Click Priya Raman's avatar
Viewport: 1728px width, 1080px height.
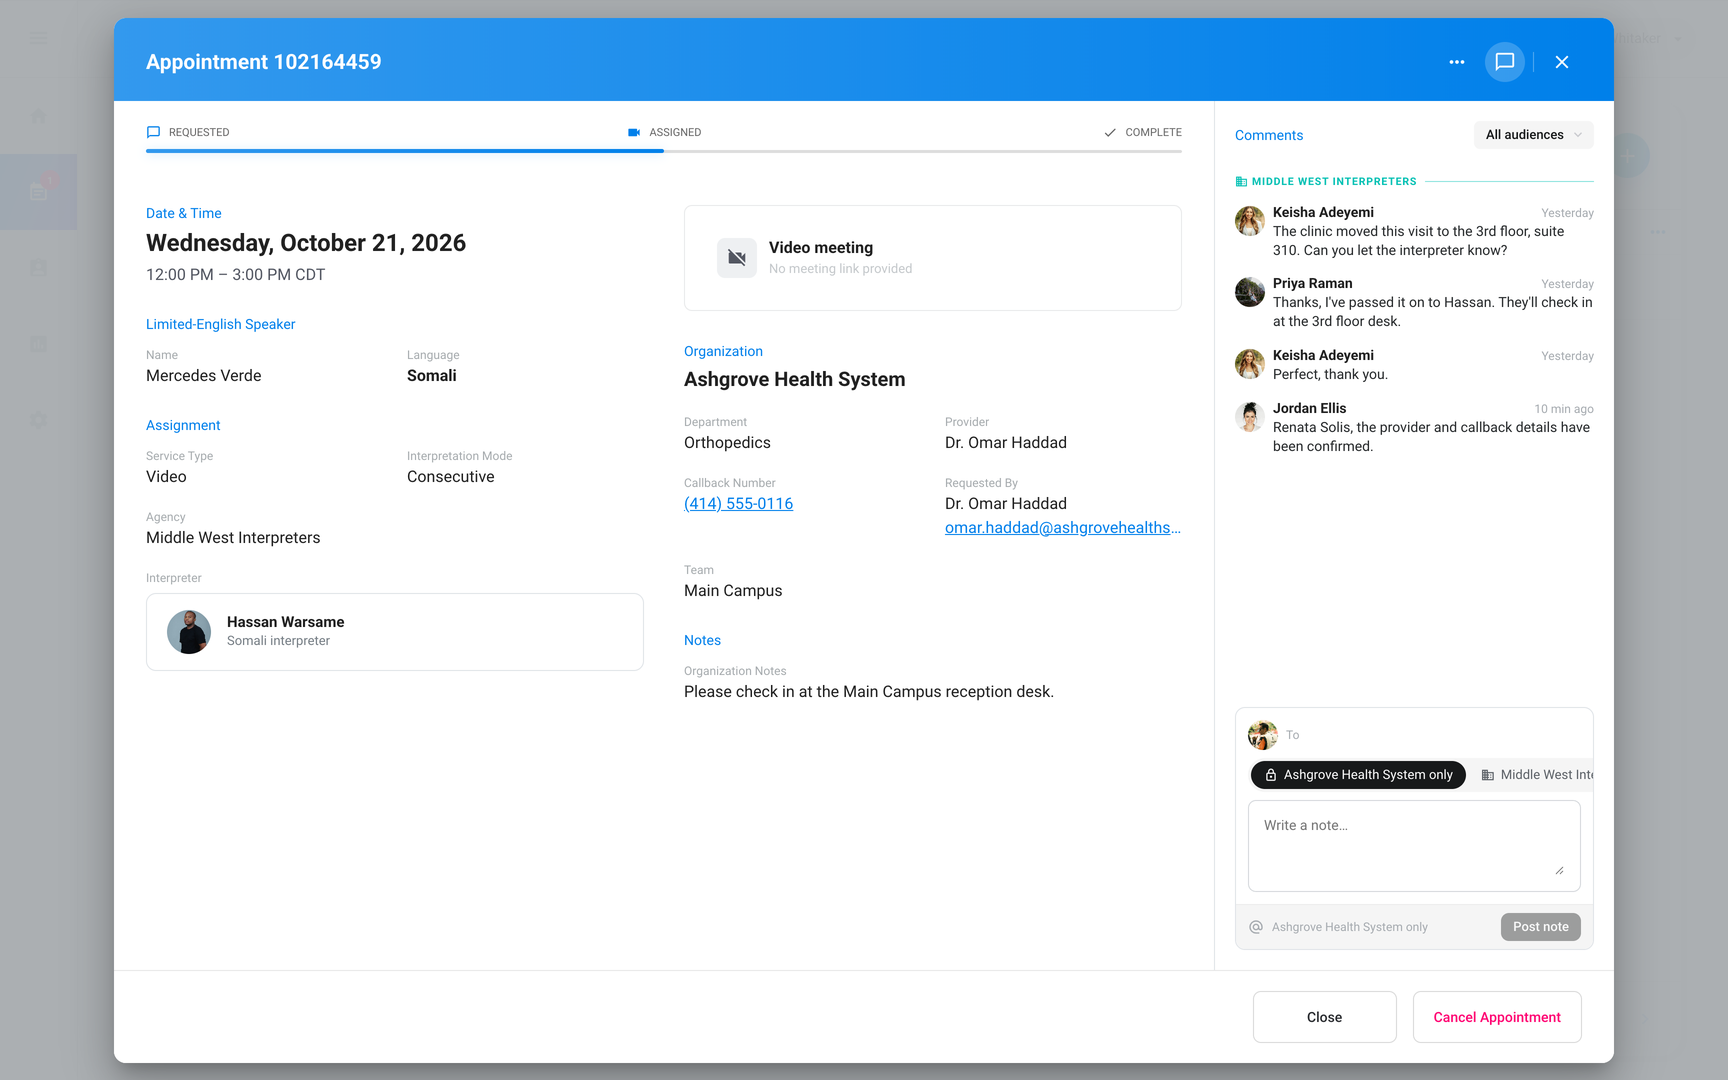[1250, 292]
